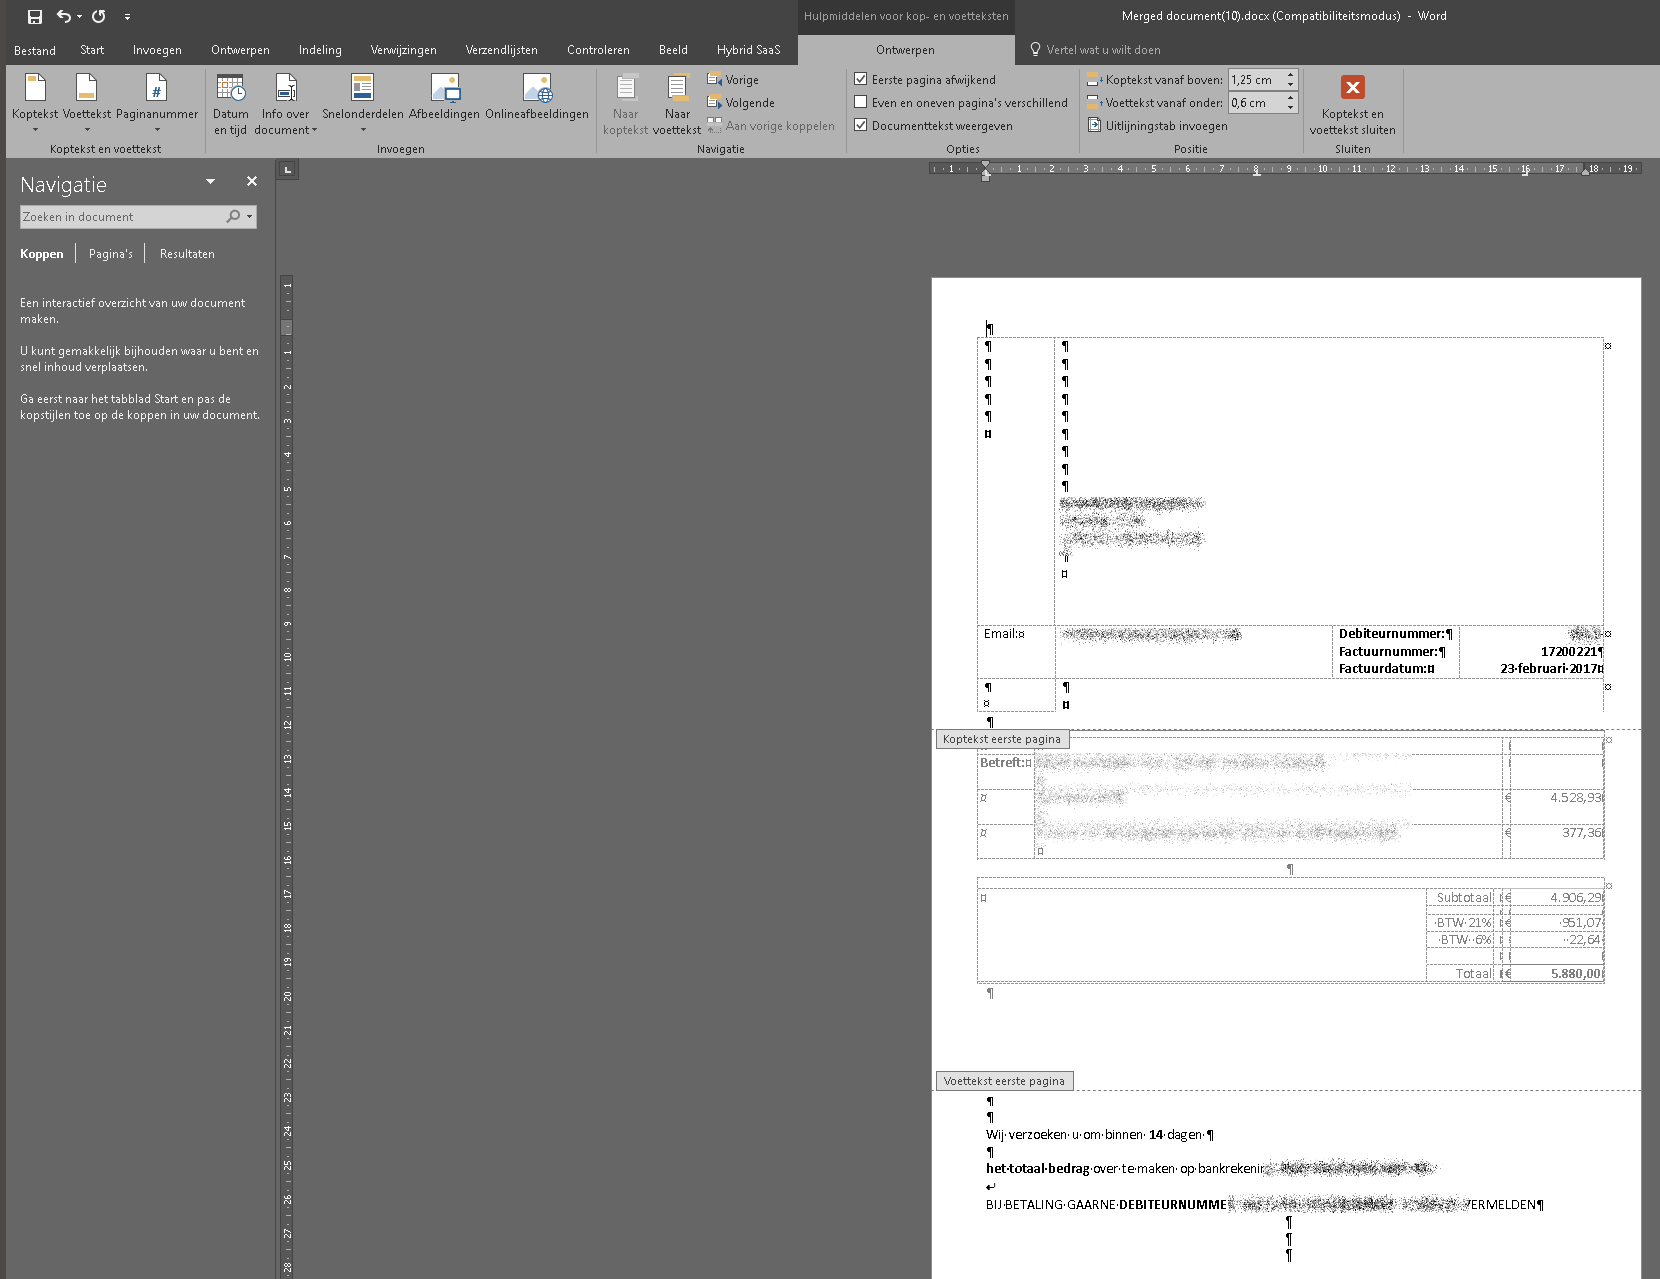Go to footer with Naar voettekst

(677, 90)
